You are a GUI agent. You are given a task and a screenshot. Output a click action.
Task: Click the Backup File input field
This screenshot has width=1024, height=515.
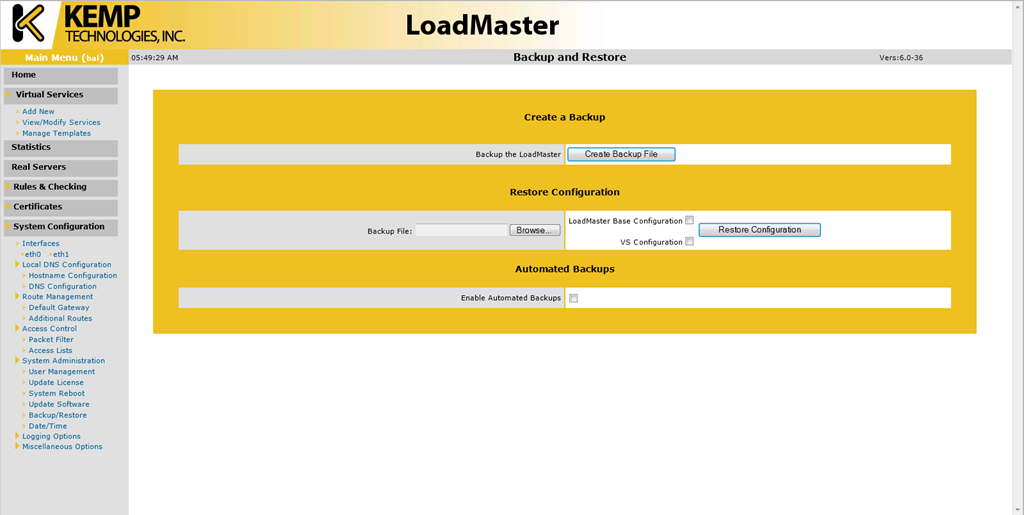(461, 230)
